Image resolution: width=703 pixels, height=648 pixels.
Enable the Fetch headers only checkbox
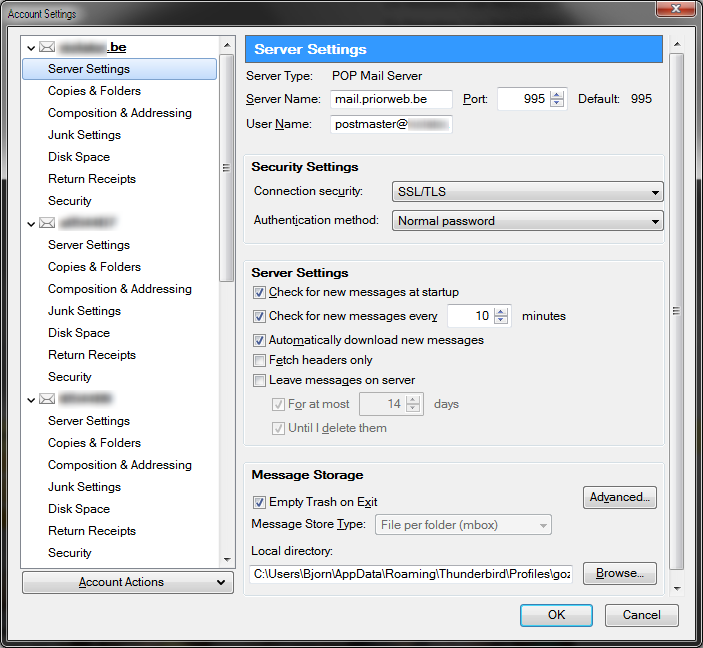(x=260, y=360)
